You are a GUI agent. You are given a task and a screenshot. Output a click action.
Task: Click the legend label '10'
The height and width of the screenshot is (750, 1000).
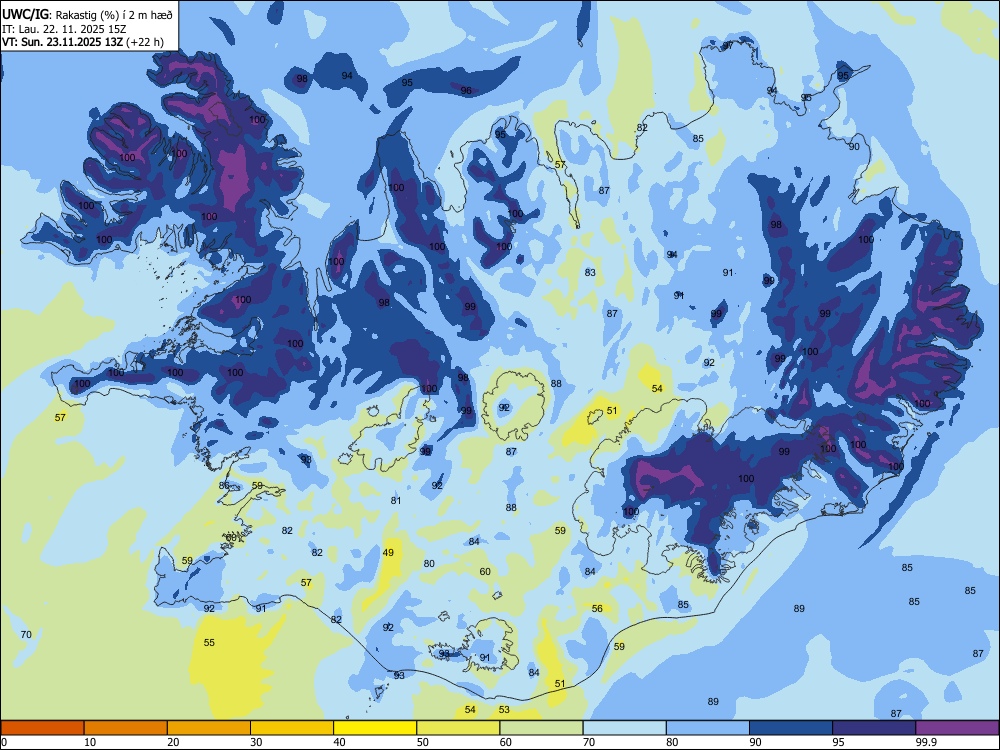(90, 742)
